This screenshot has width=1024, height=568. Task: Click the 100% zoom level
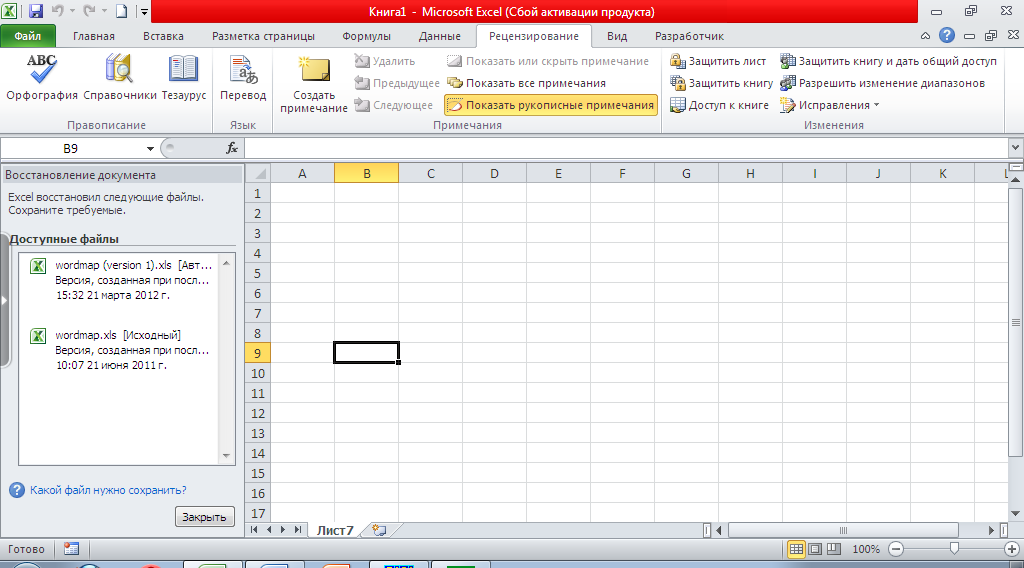(x=866, y=550)
